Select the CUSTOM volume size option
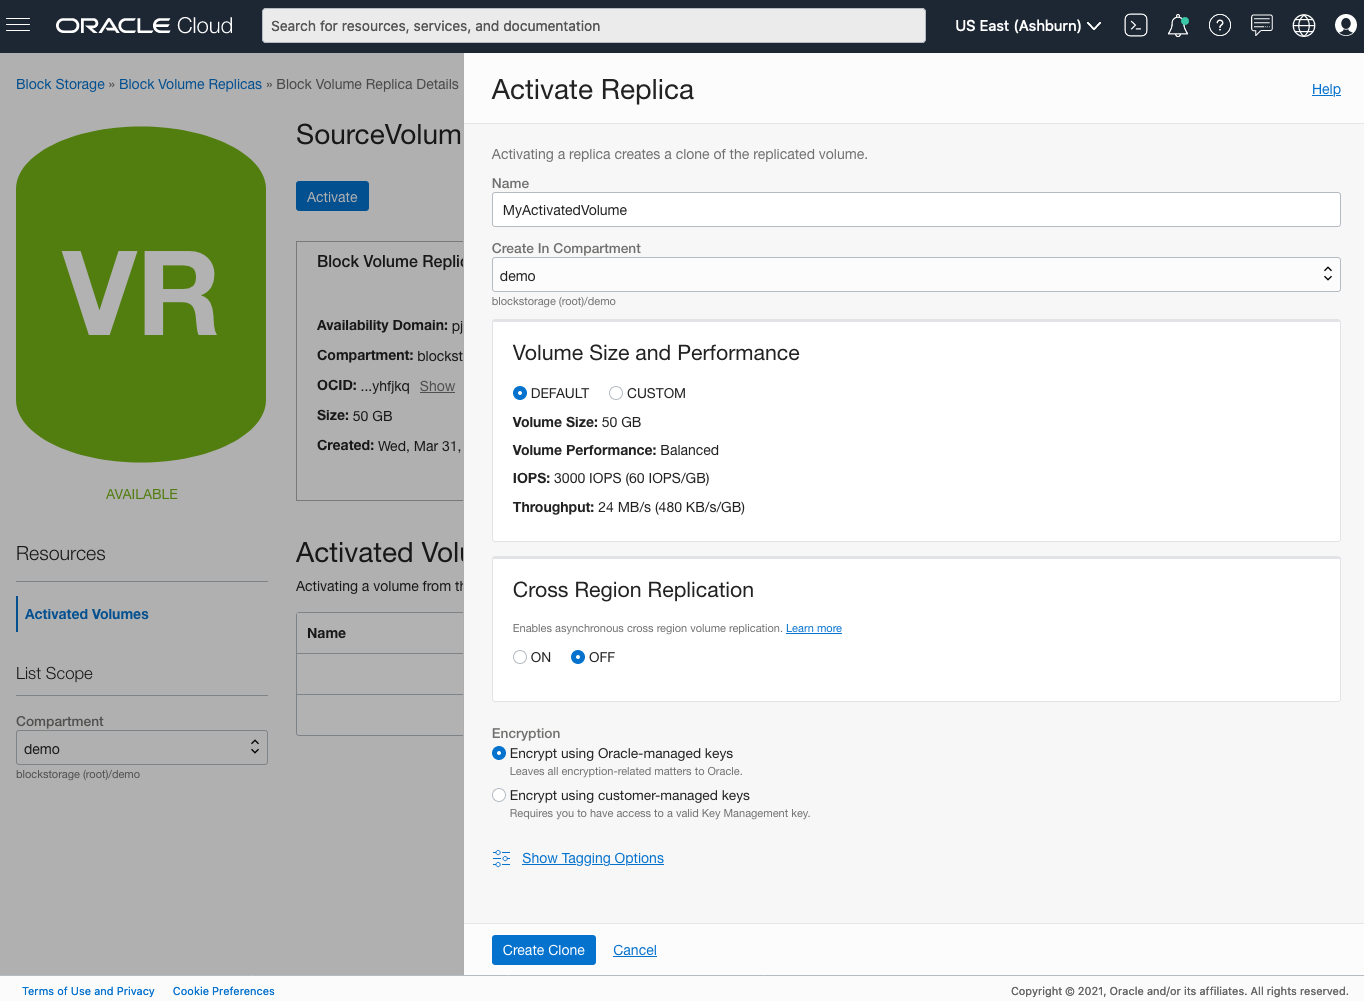1364x1001 pixels. (x=616, y=393)
